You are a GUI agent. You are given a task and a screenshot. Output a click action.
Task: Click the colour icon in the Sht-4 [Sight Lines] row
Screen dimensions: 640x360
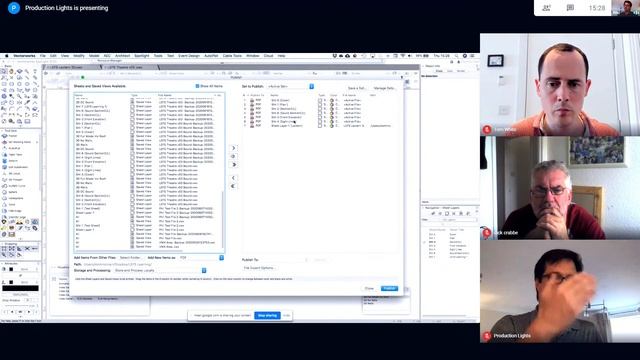332,122
